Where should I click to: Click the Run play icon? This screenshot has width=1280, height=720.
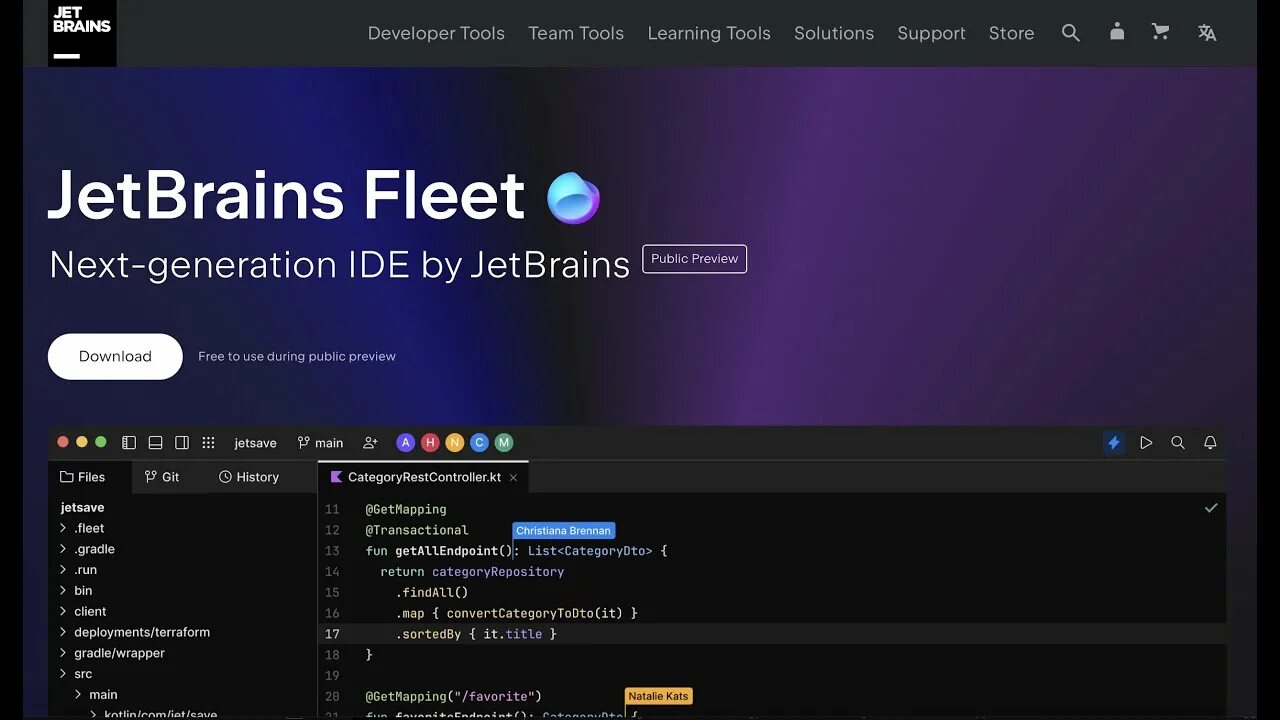point(1146,442)
